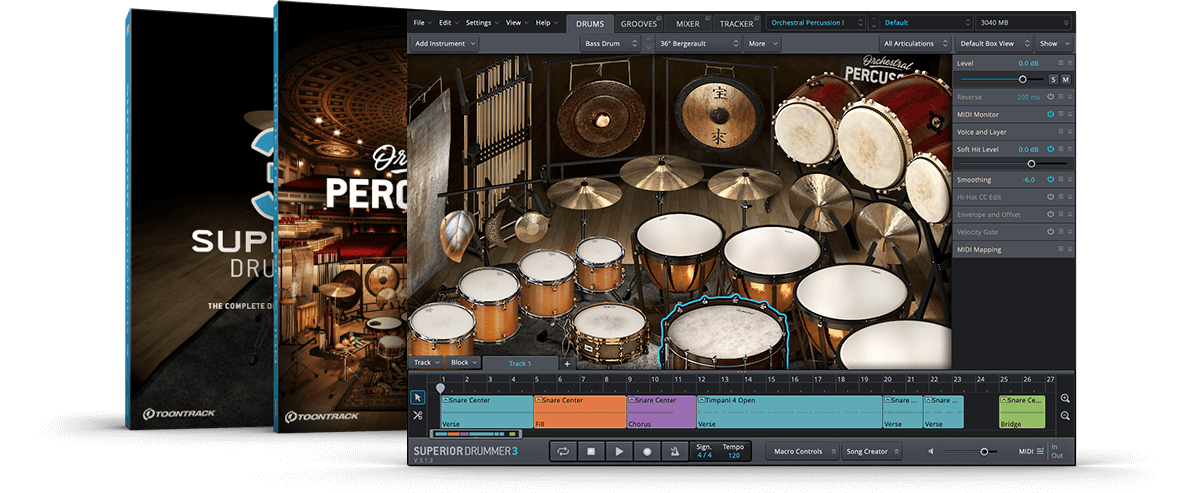Image resolution: width=1200 pixels, height=493 pixels.
Task: Open the 36" Bergerault drum selector
Action: click(x=699, y=43)
